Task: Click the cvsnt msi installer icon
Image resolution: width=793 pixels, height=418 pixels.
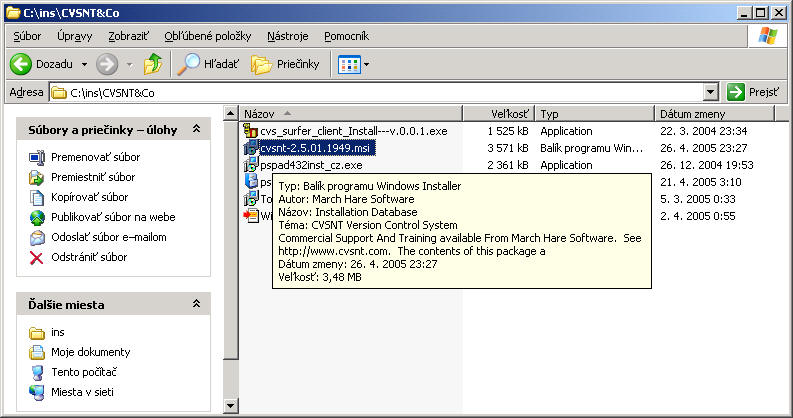Action: [251, 148]
